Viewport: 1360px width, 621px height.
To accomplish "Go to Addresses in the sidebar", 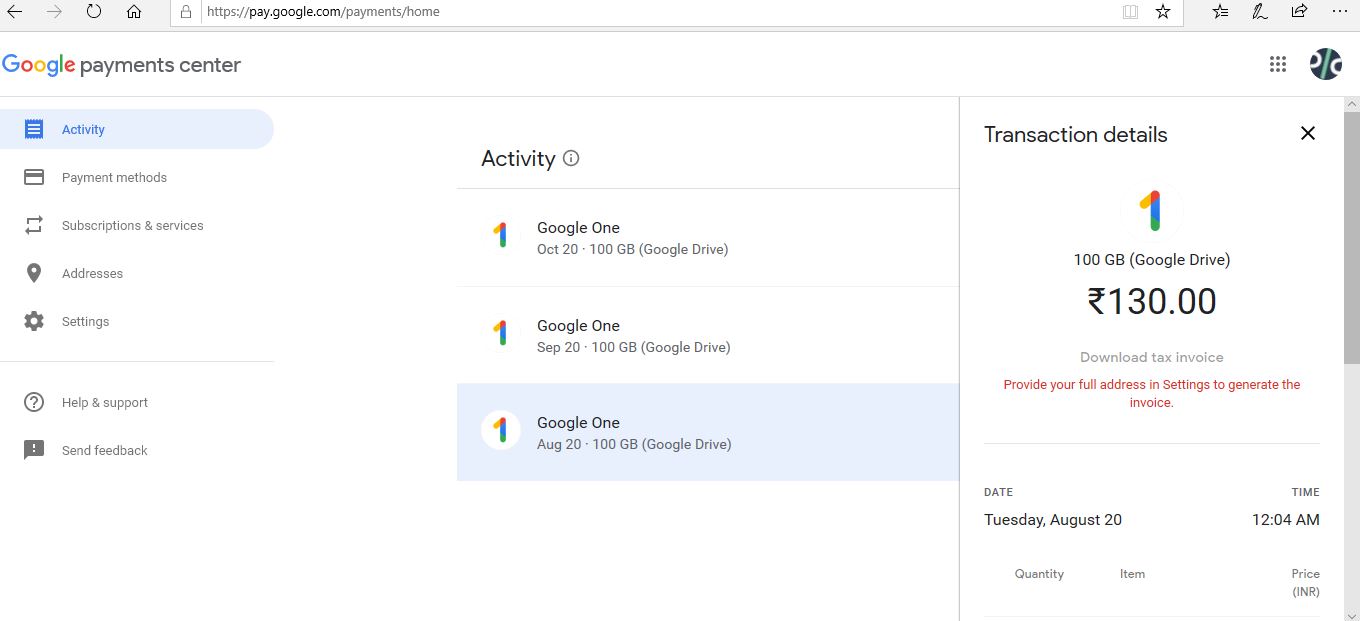I will coord(92,273).
